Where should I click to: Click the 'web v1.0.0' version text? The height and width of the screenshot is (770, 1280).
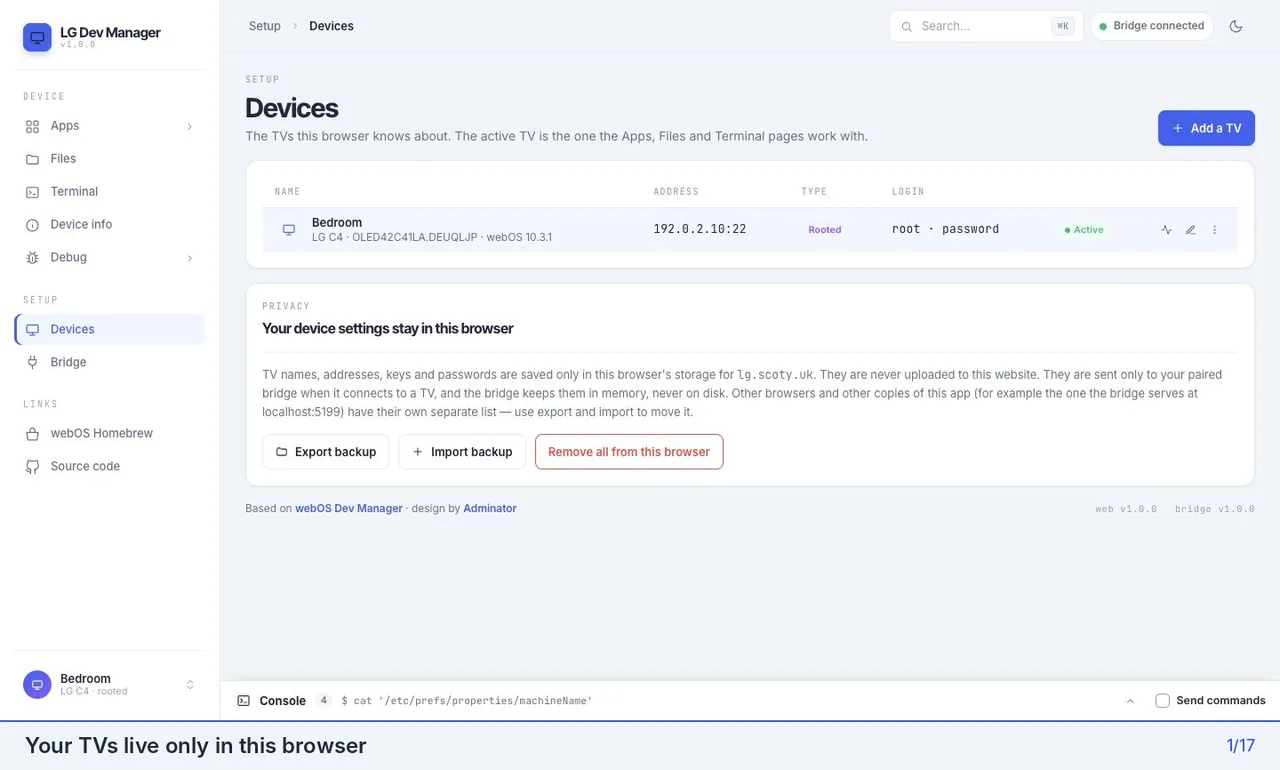1126,509
